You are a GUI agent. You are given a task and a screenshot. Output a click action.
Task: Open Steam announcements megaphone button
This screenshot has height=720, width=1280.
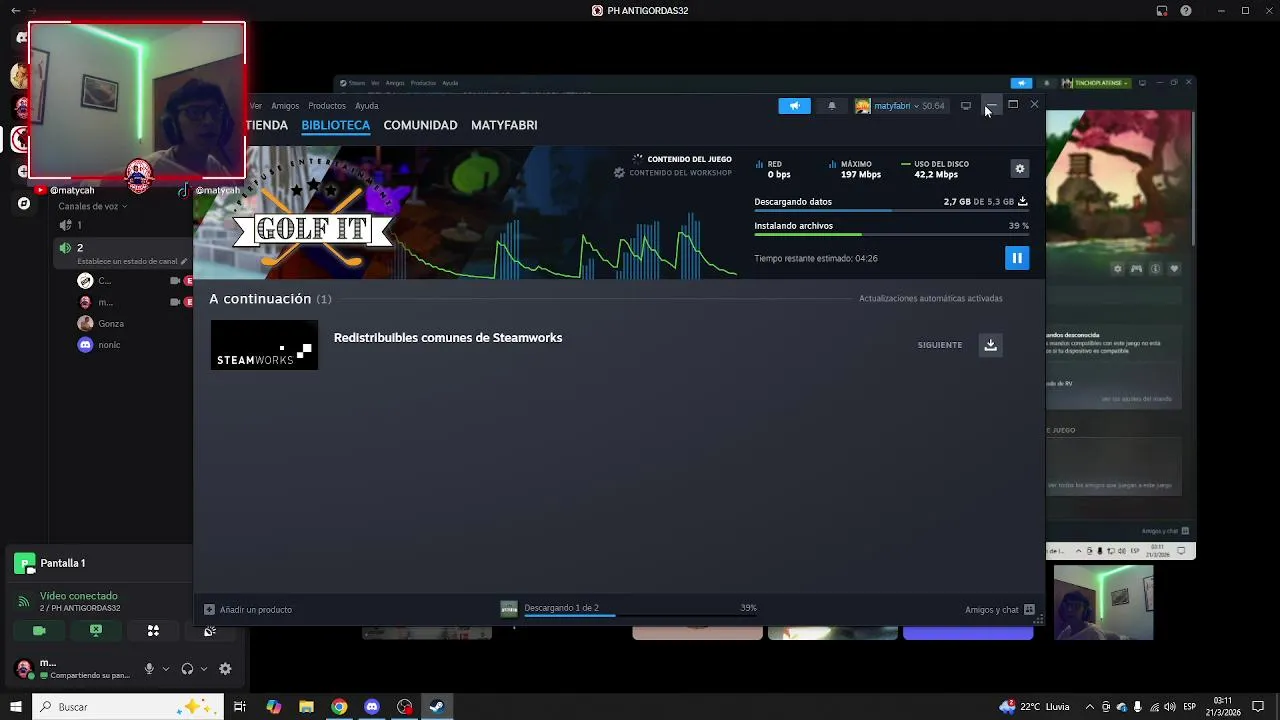(795, 106)
